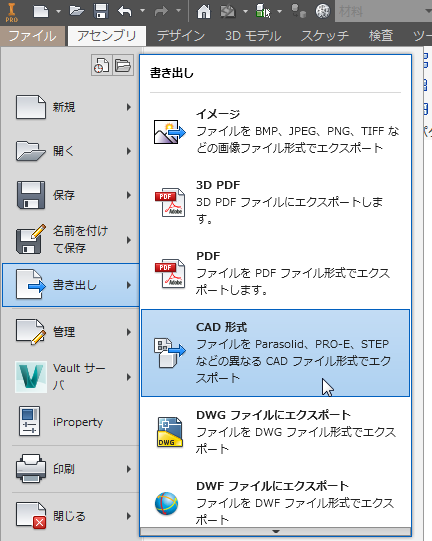
Task: Open the 材料 material dropdown box
Action: [x=384, y=11]
